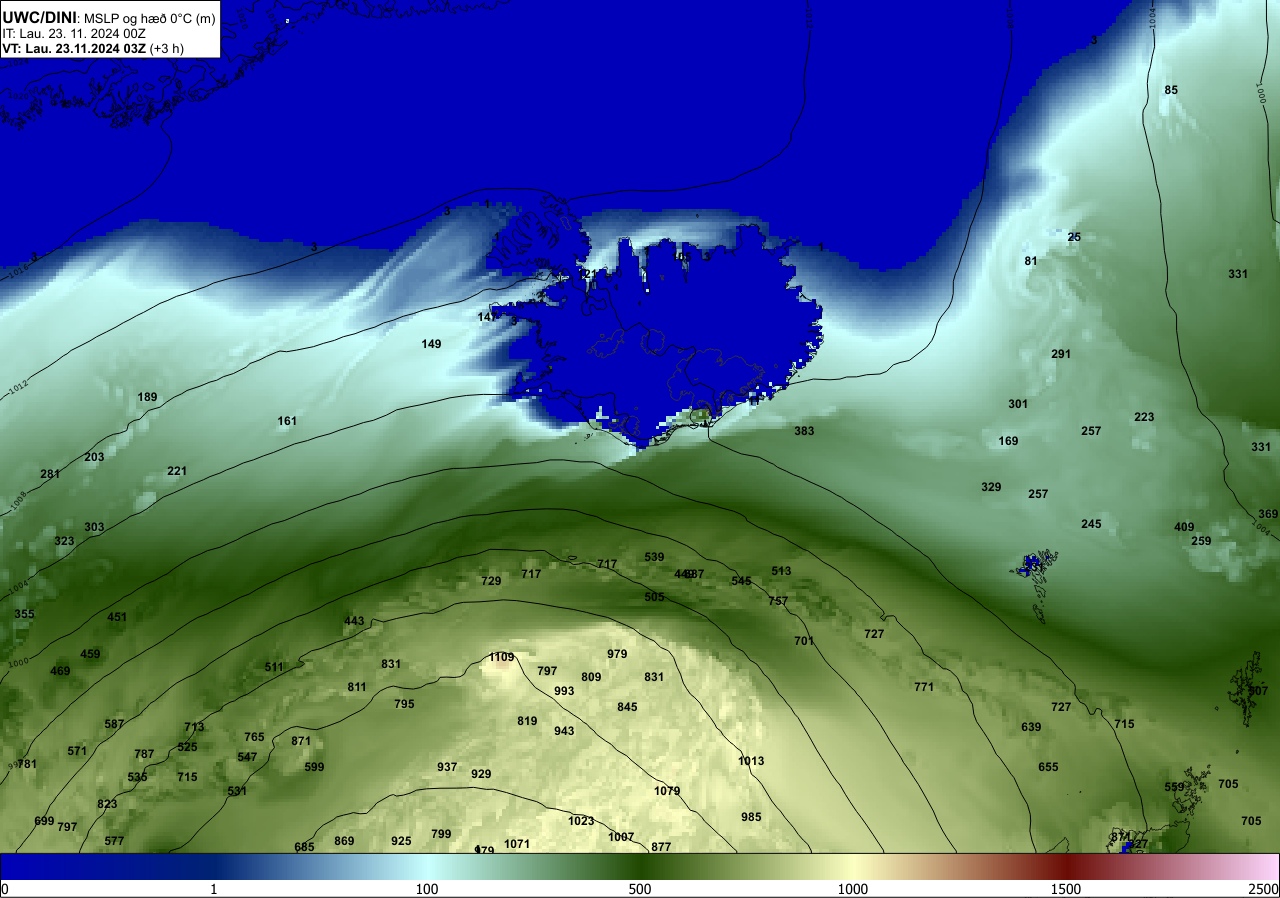This screenshot has width=1280, height=898.
Task: Click the 'VT: Lau. 23.11.2024 03Z' line
Action: pyautogui.click(x=74, y=48)
